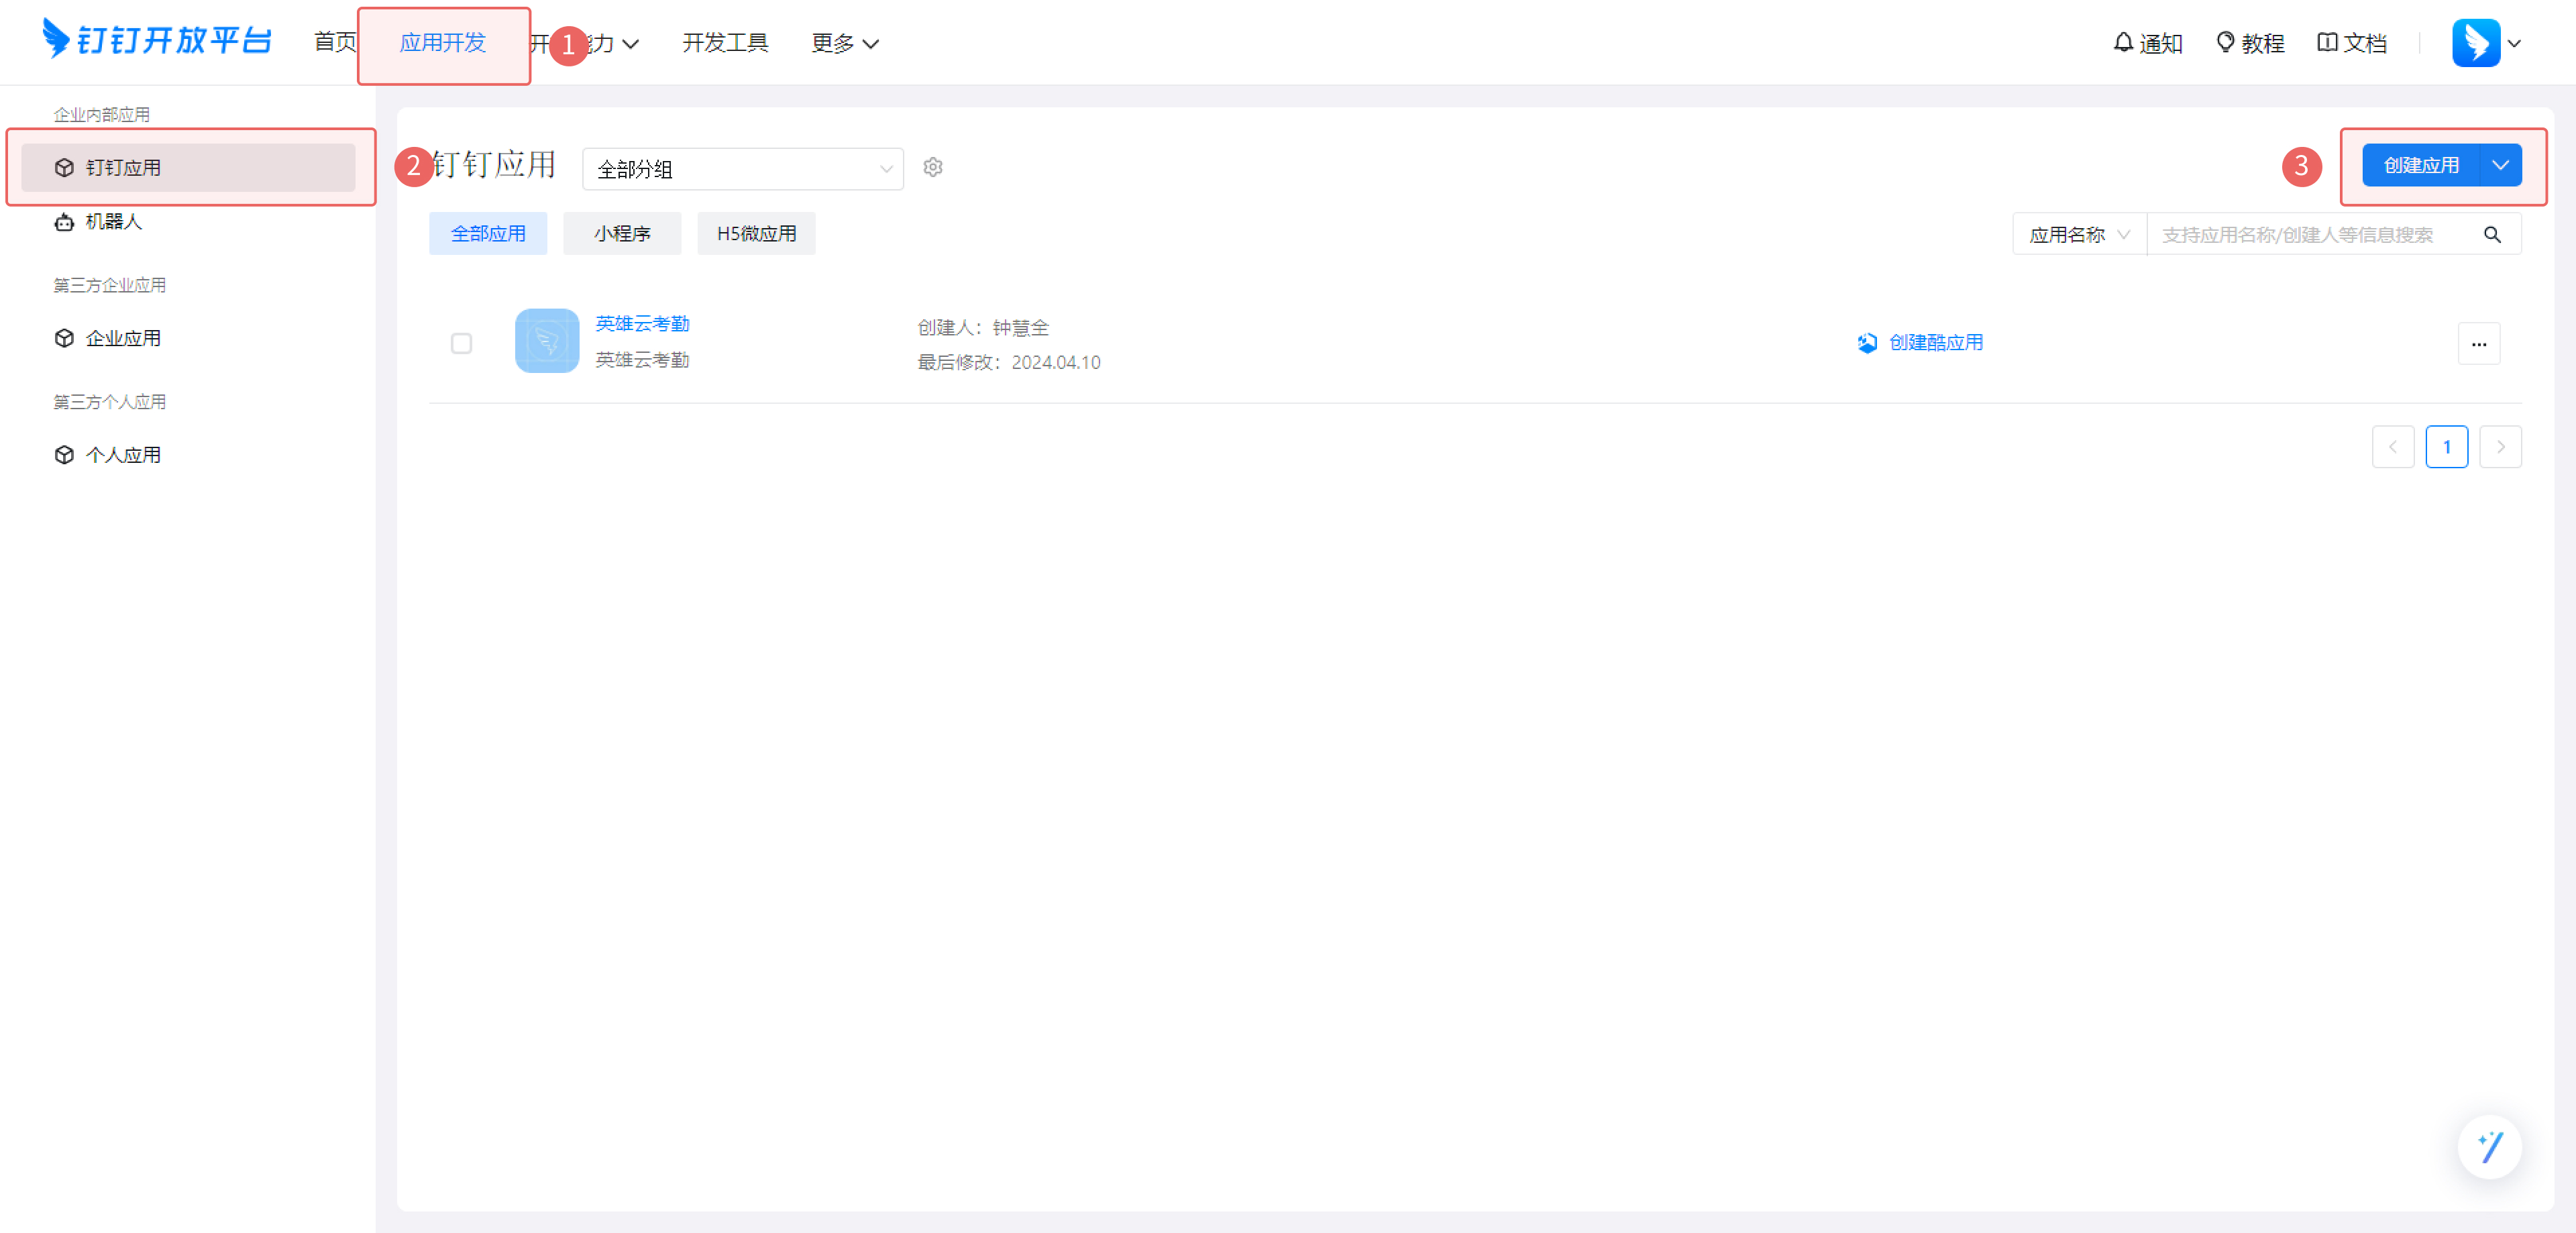Click the user avatar icon
This screenshot has height=1233, width=2576.
point(2475,43)
